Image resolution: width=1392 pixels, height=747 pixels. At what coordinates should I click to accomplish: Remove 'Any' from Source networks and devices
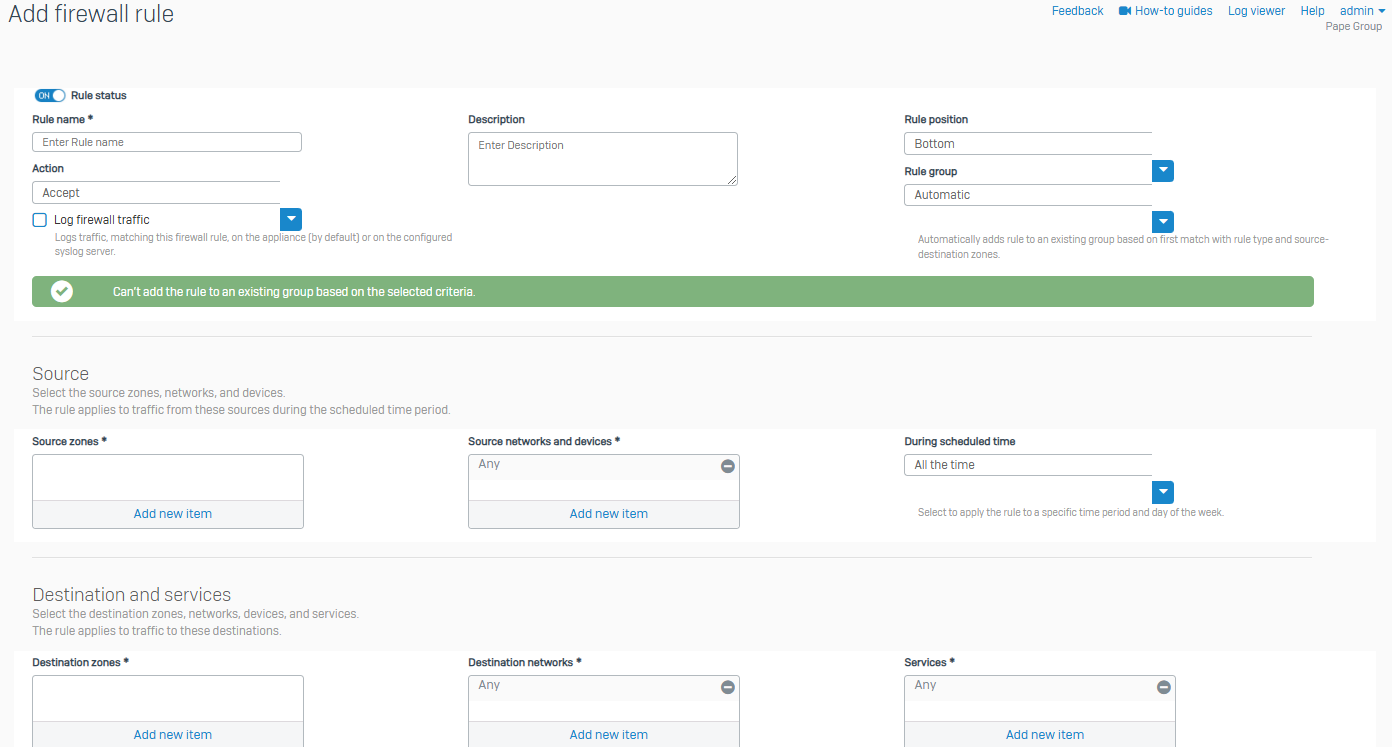point(728,466)
